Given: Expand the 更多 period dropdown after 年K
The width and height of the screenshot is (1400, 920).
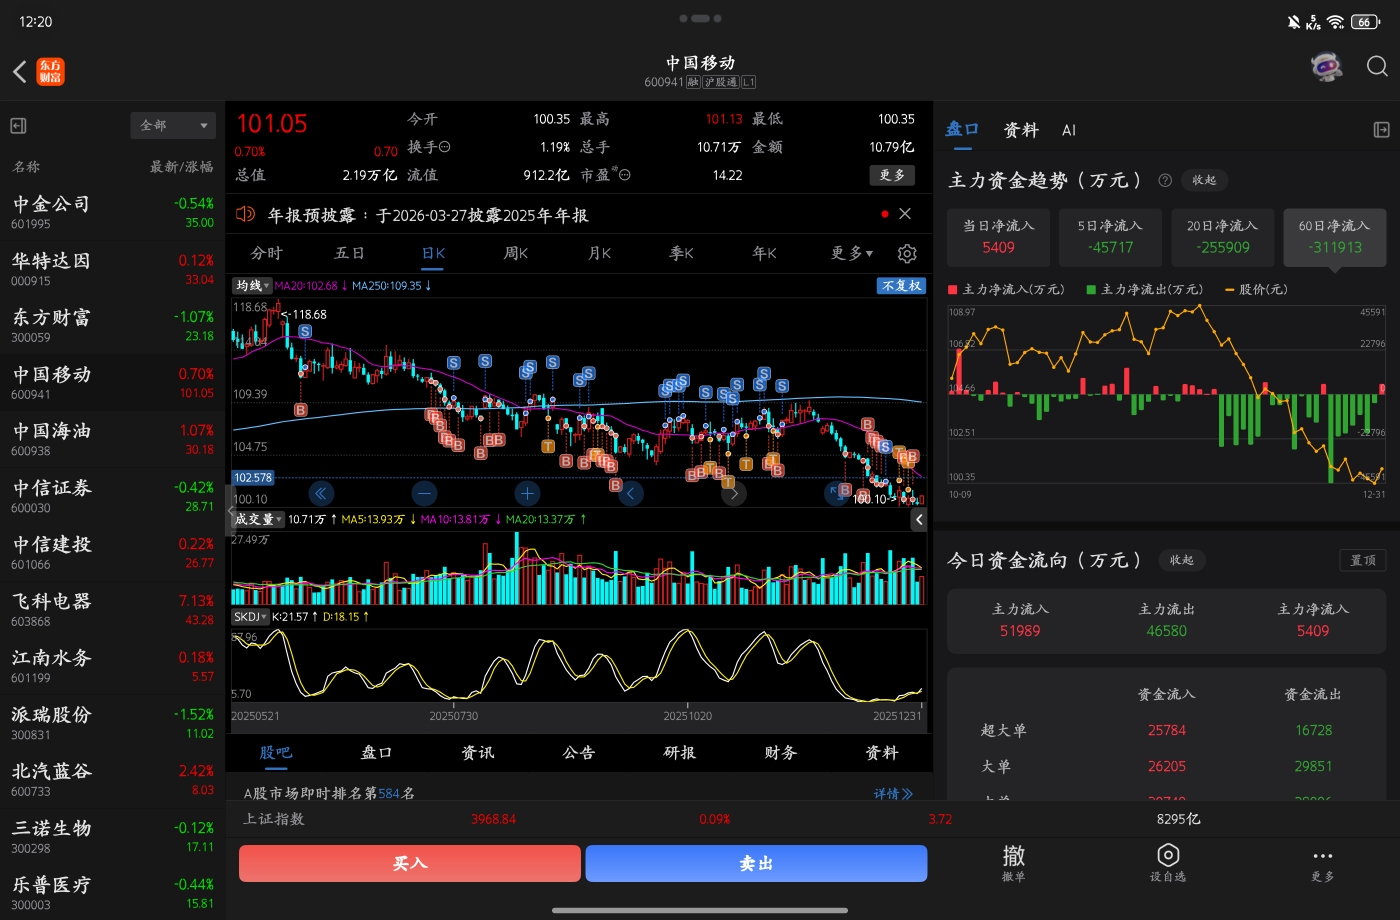Looking at the screenshot, I should 852,253.
